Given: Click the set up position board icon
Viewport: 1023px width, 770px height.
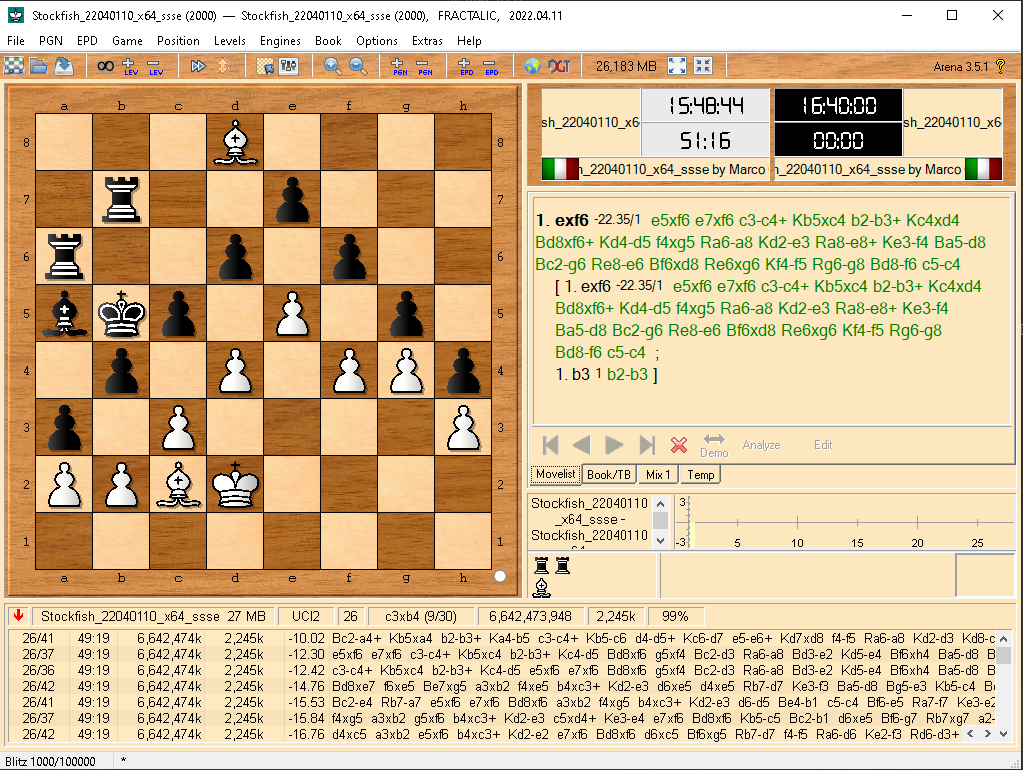Looking at the screenshot, I should 265,66.
